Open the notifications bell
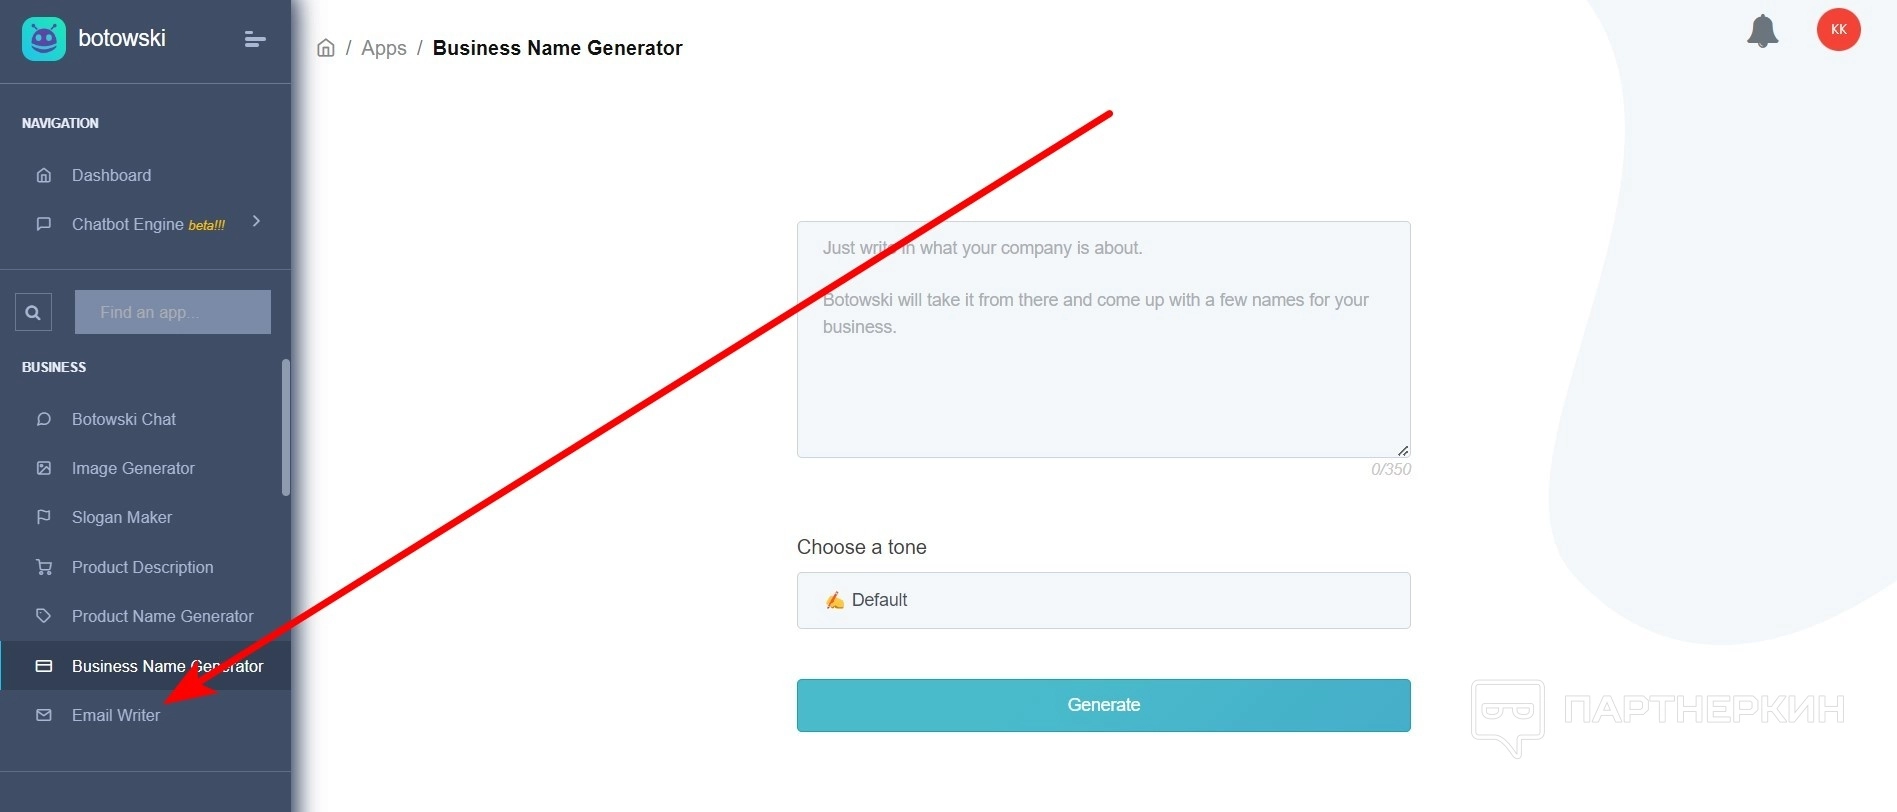 [1762, 31]
